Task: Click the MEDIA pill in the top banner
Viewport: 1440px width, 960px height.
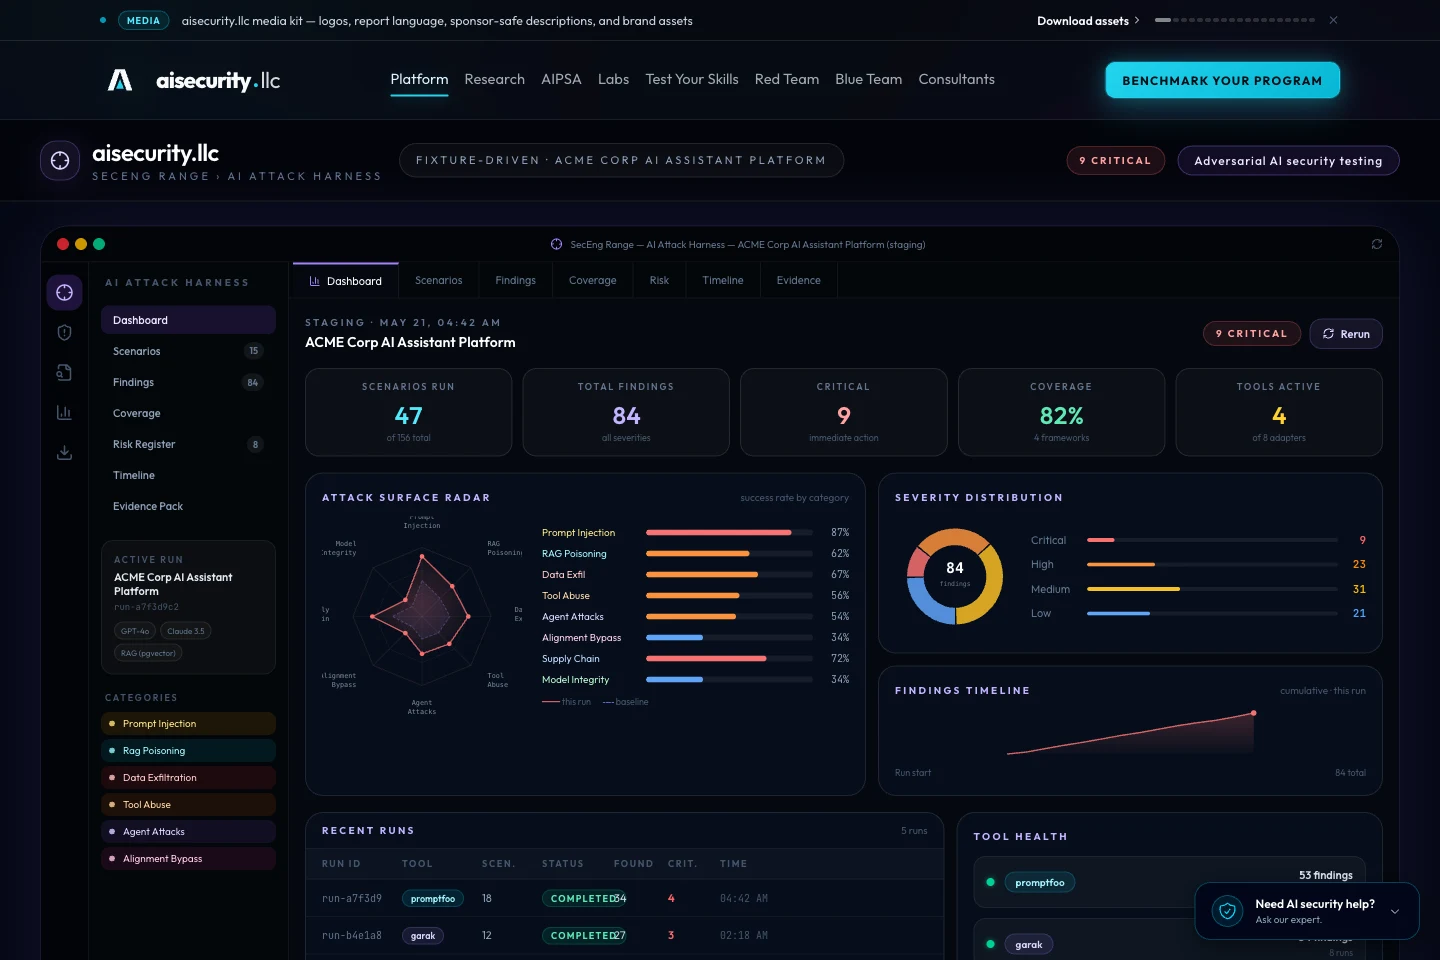Action: pos(143,20)
